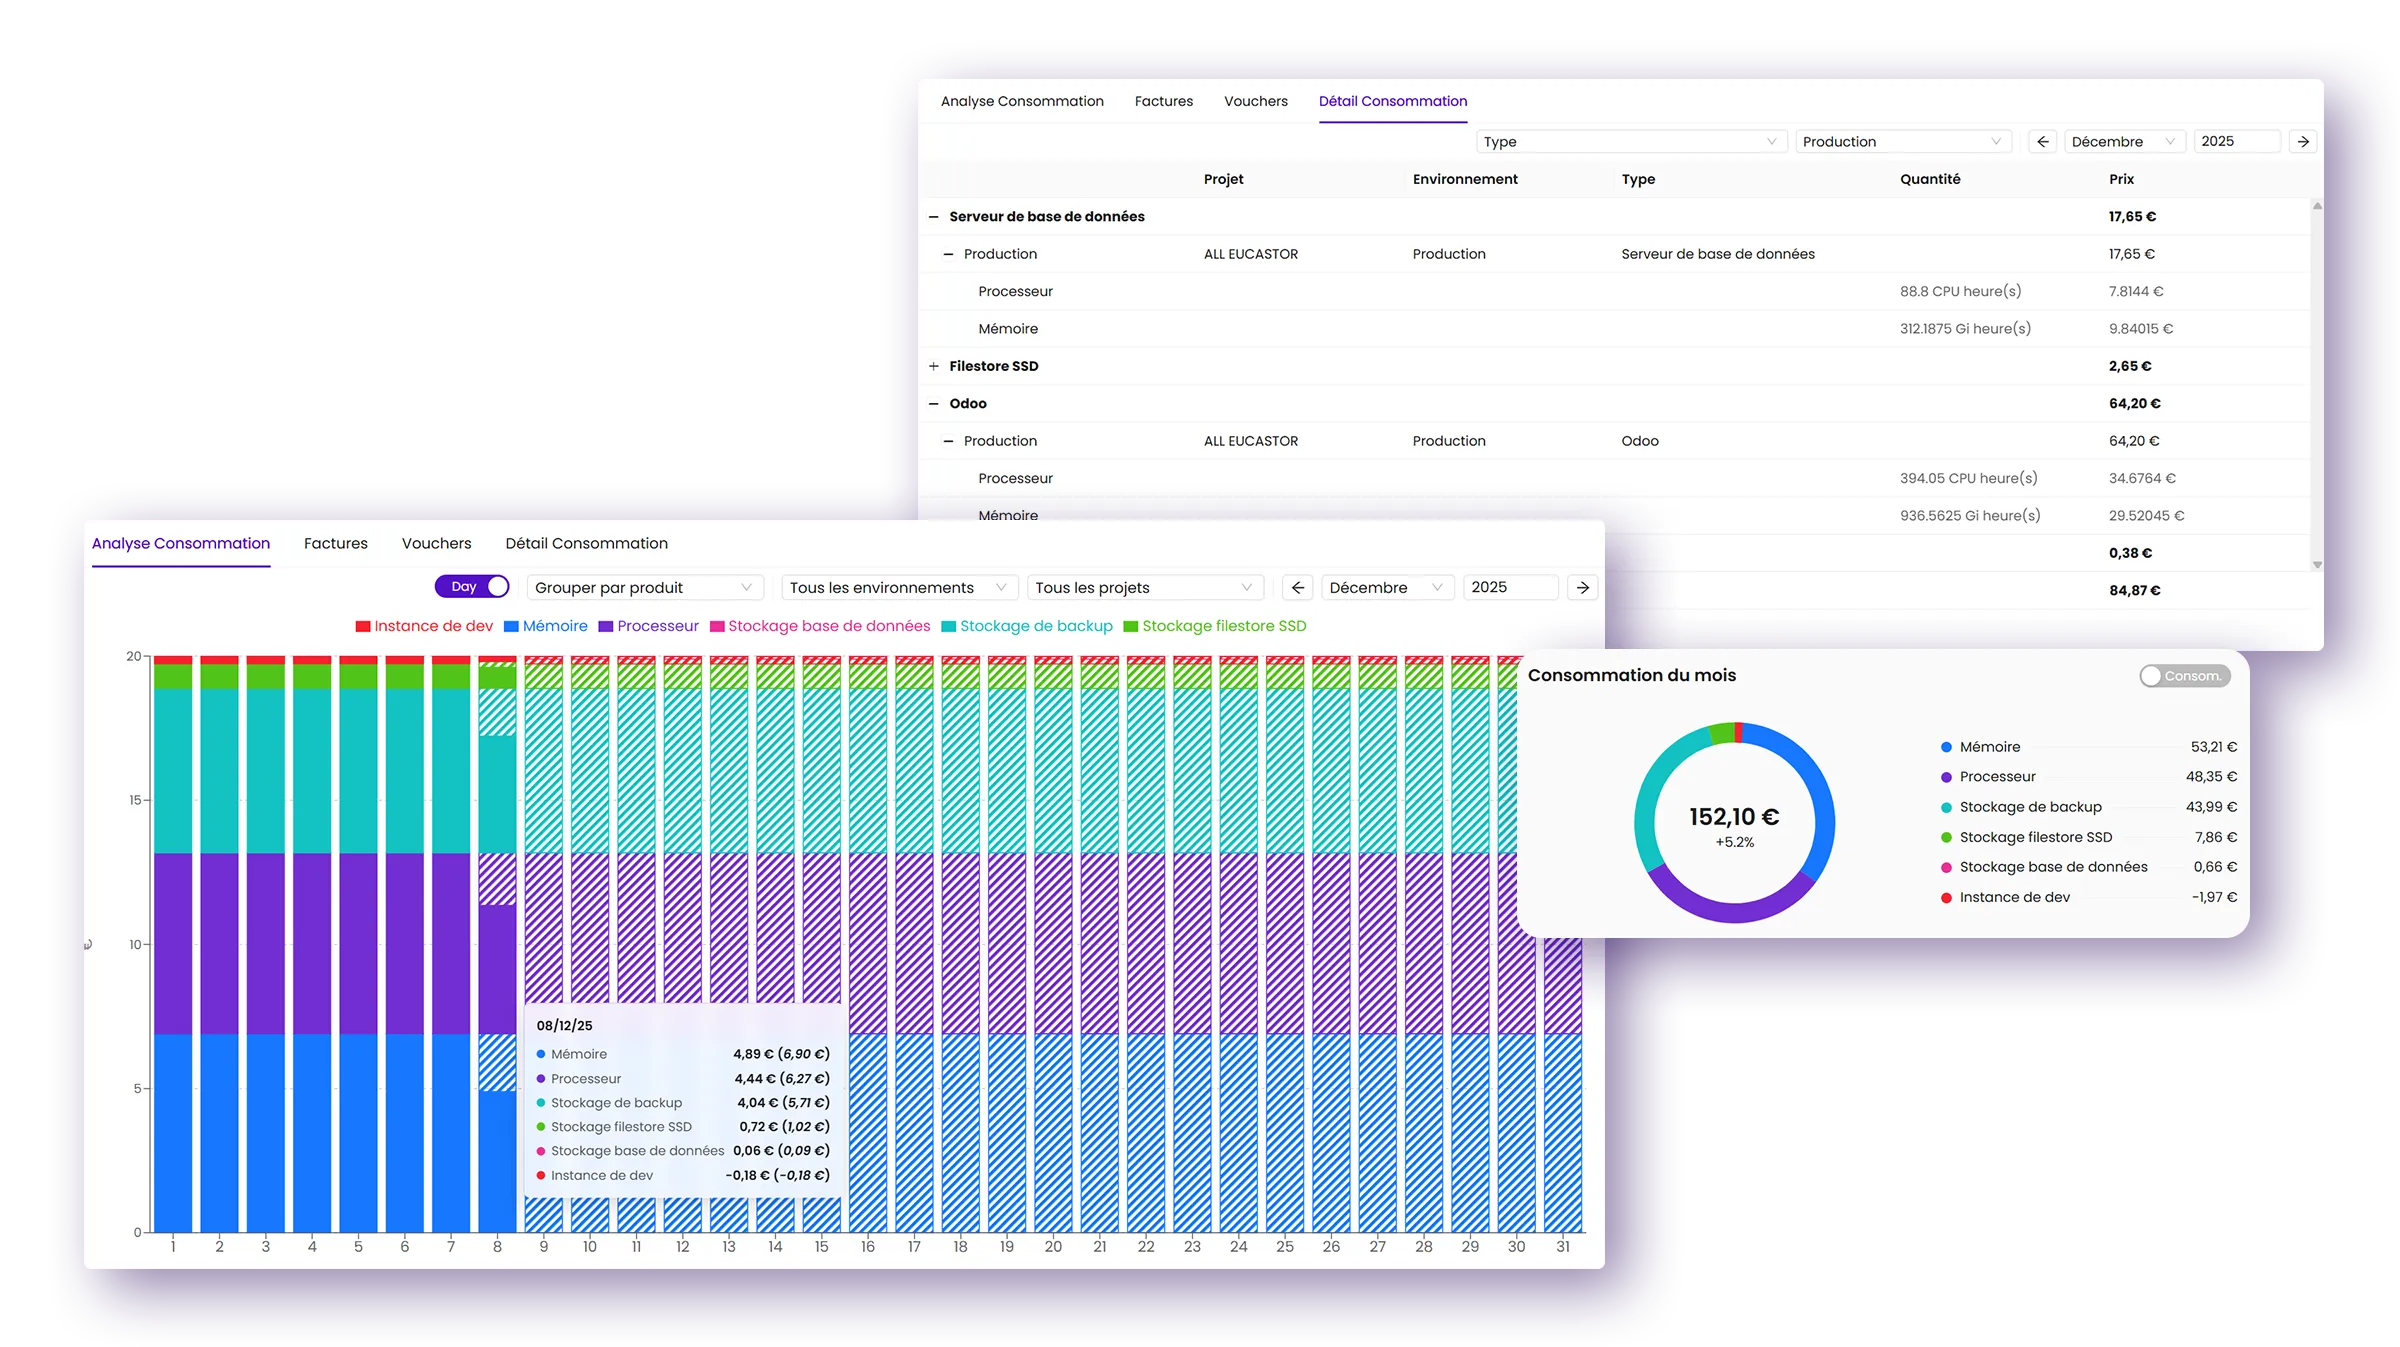
Task: Collapse the Serveur de base de données row
Action: [x=934, y=216]
